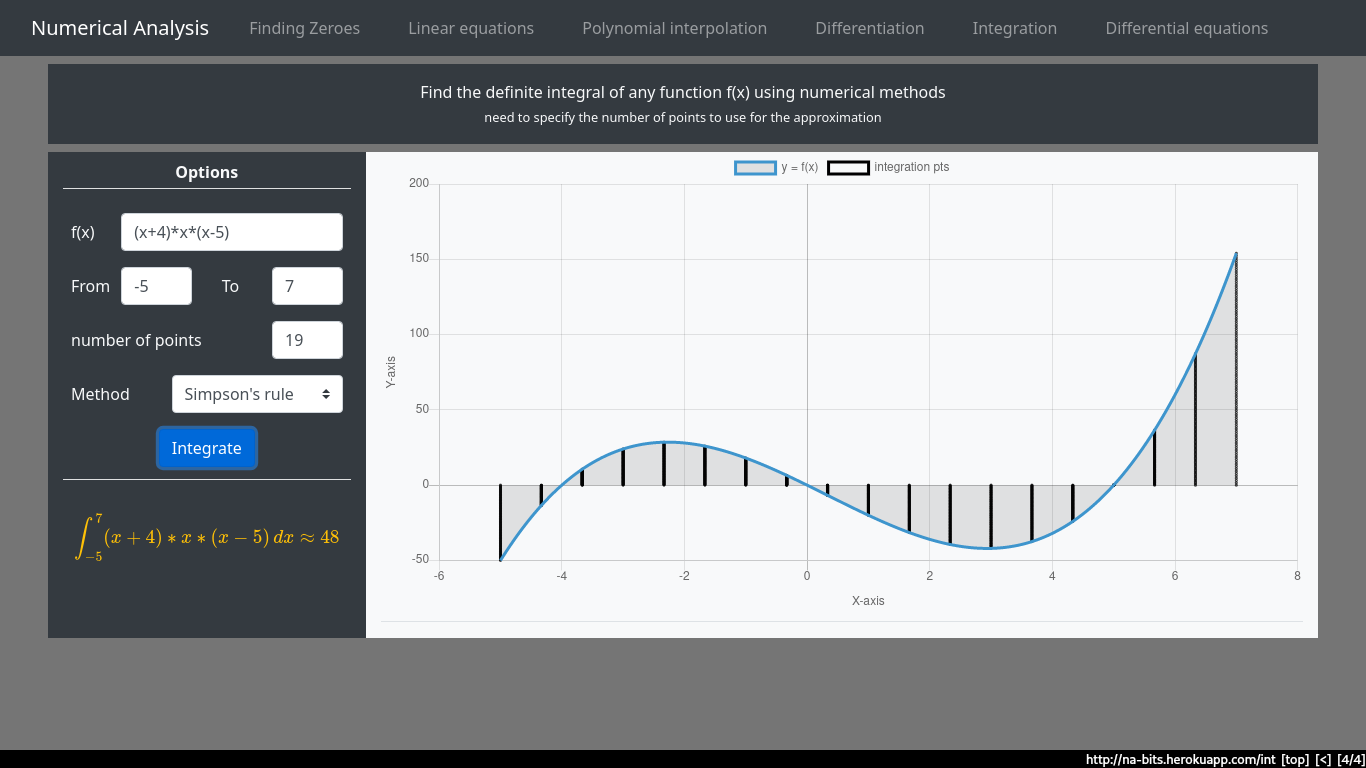The height and width of the screenshot is (768, 1366).
Task: Open Polynomial interpolation page
Action: (x=674, y=28)
